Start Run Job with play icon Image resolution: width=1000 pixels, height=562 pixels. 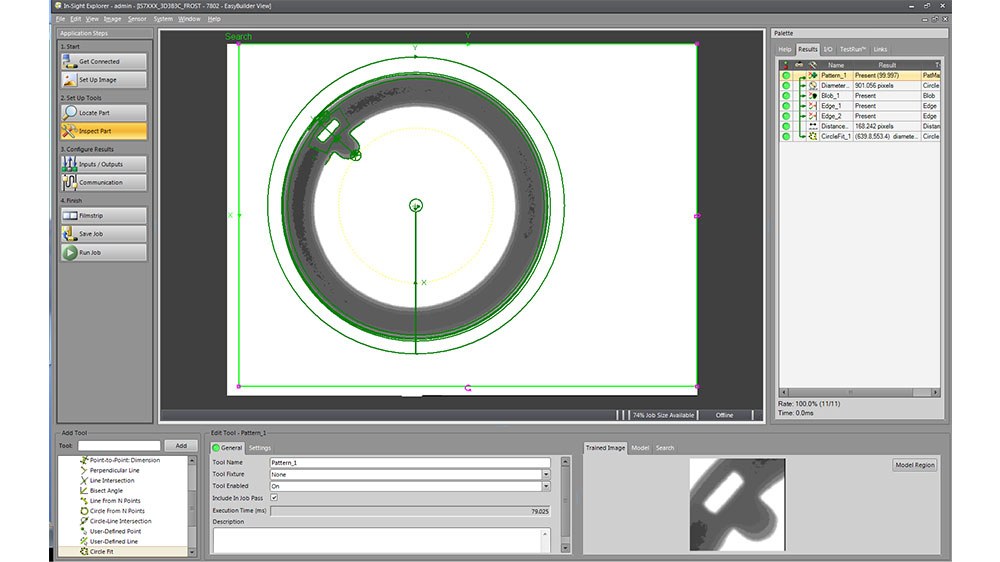pyautogui.click(x=70, y=253)
